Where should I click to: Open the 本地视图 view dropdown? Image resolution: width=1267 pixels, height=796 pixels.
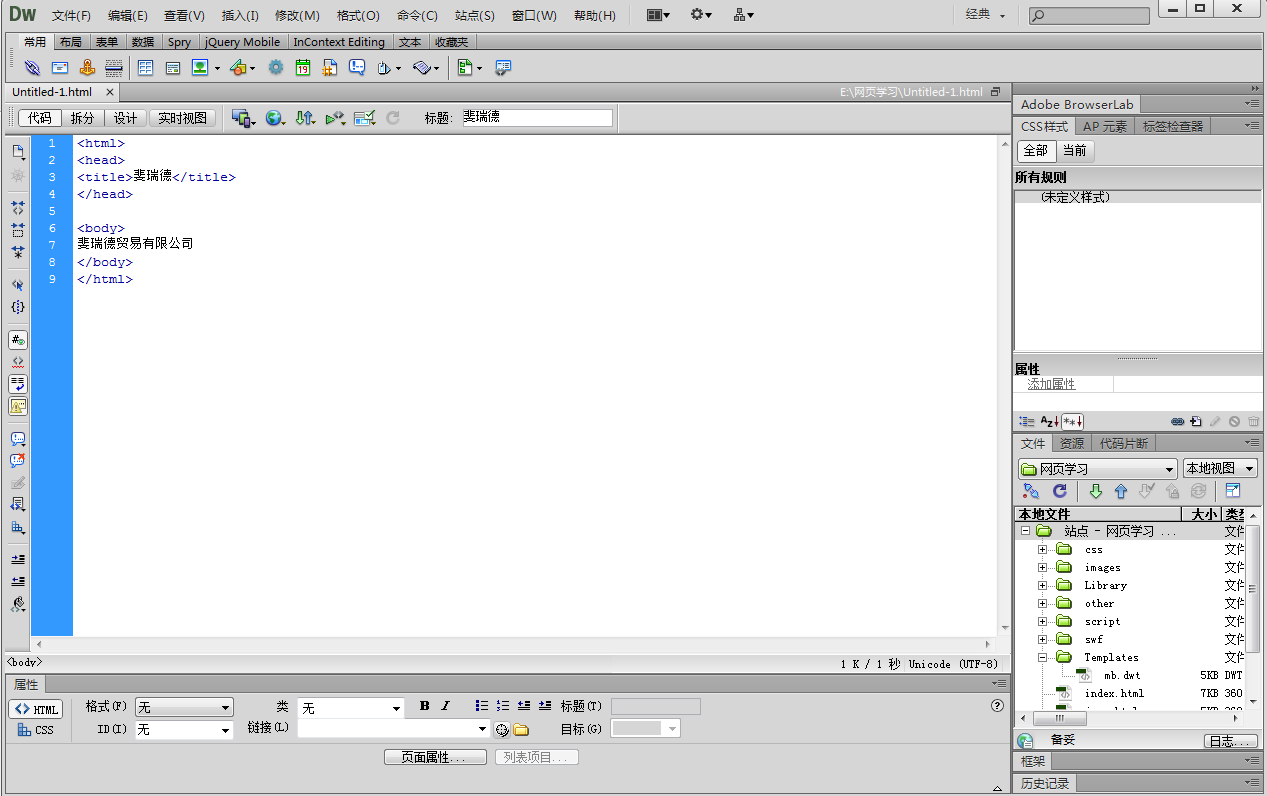(1219, 468)
